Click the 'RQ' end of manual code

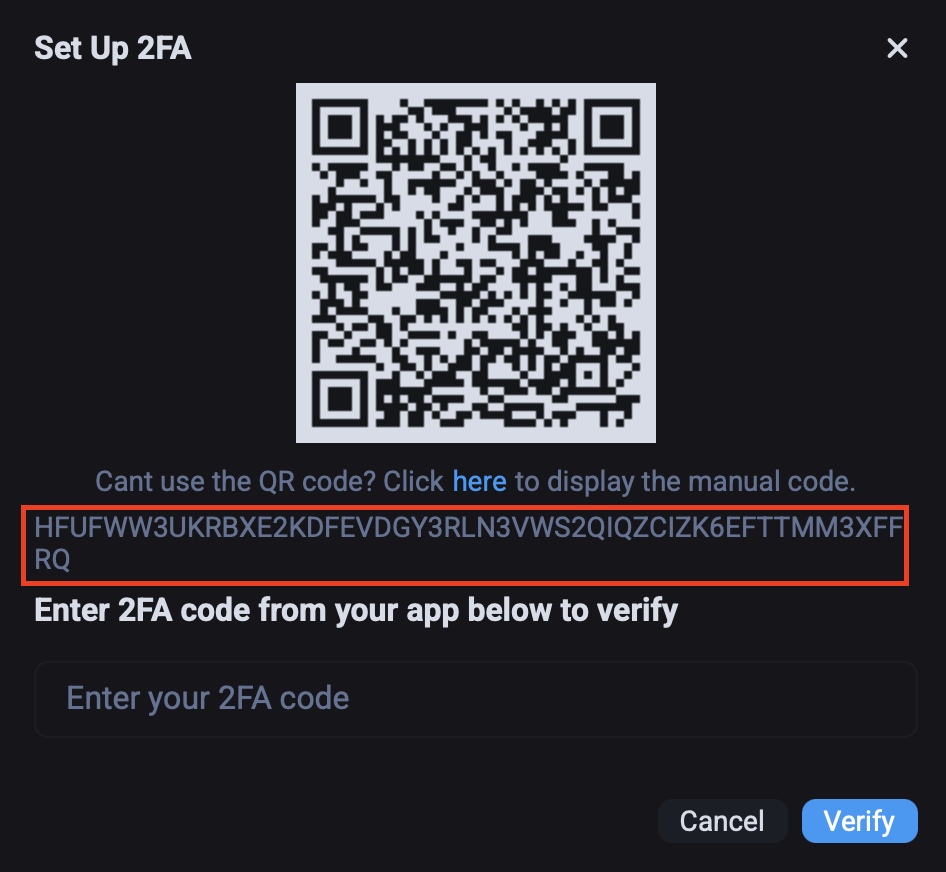pyautogui.click(x=52, y=559)
